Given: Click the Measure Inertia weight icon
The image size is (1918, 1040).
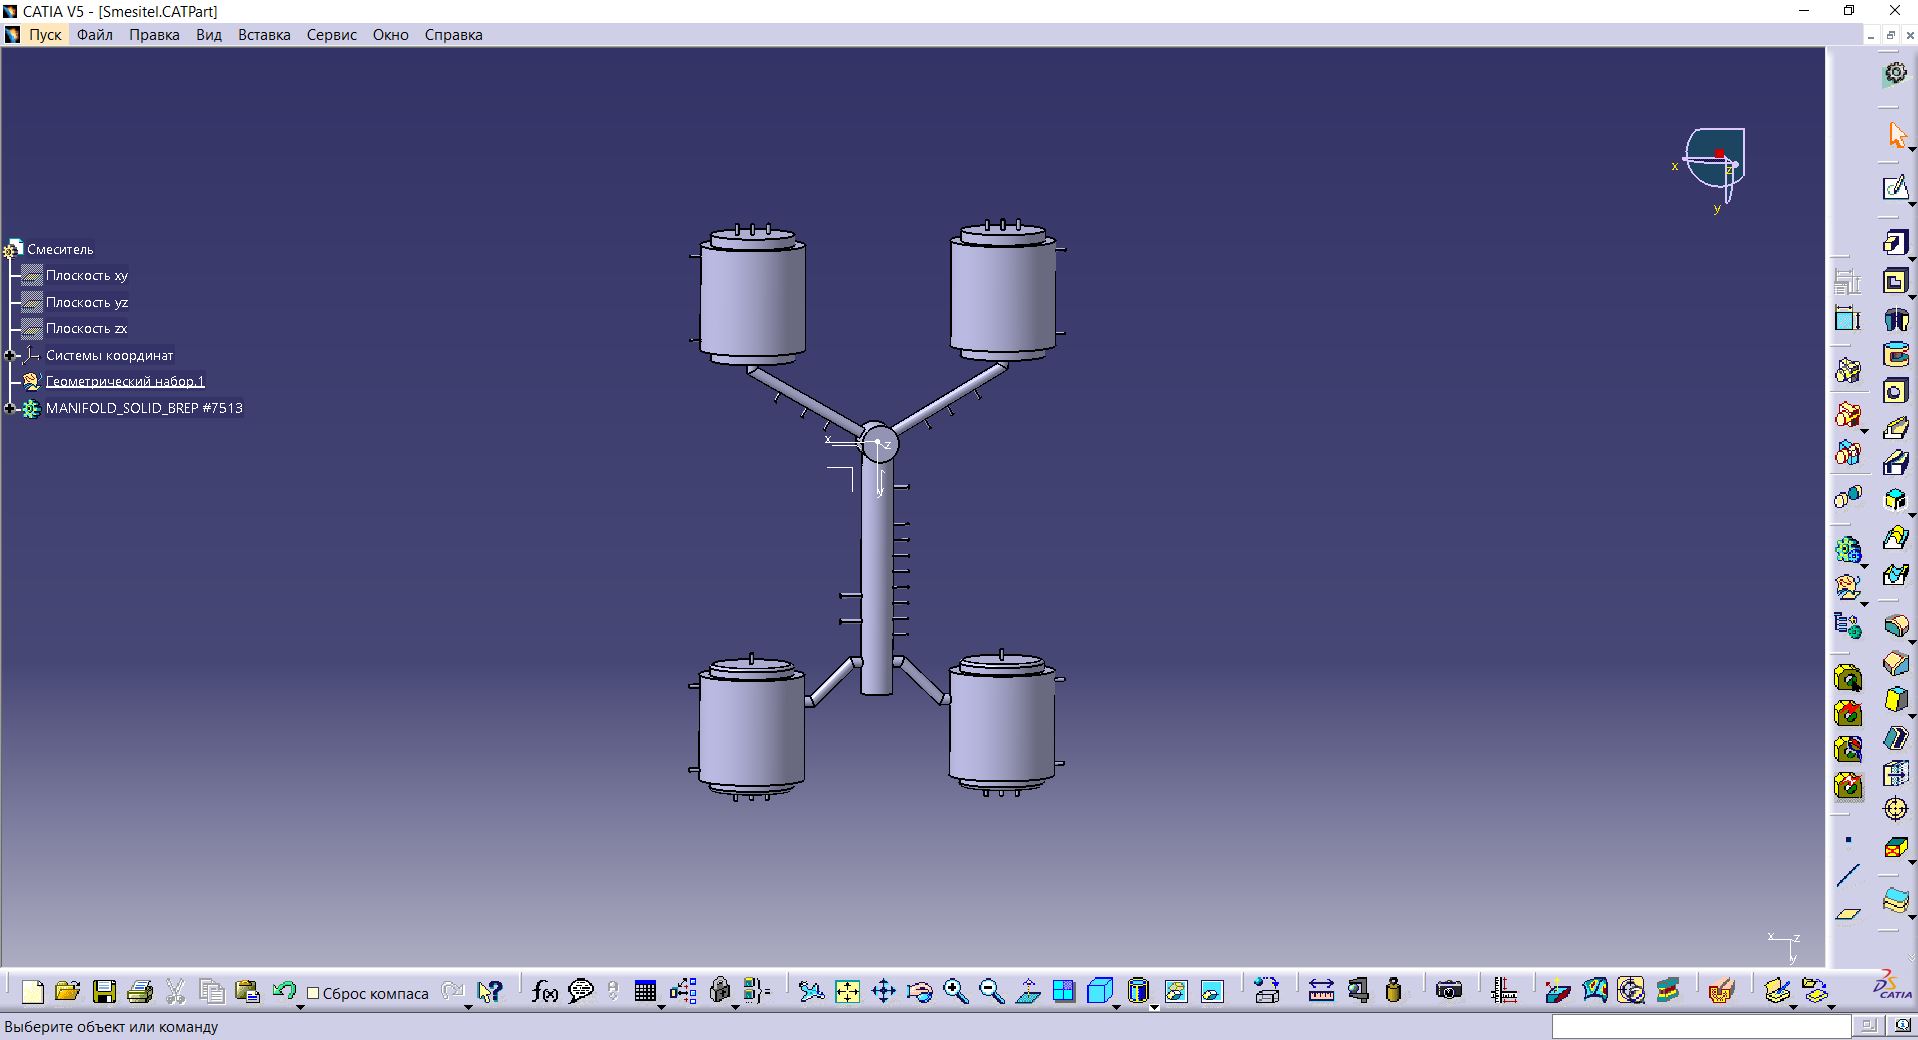Looking at the screenshot, I should (1393, 991).
